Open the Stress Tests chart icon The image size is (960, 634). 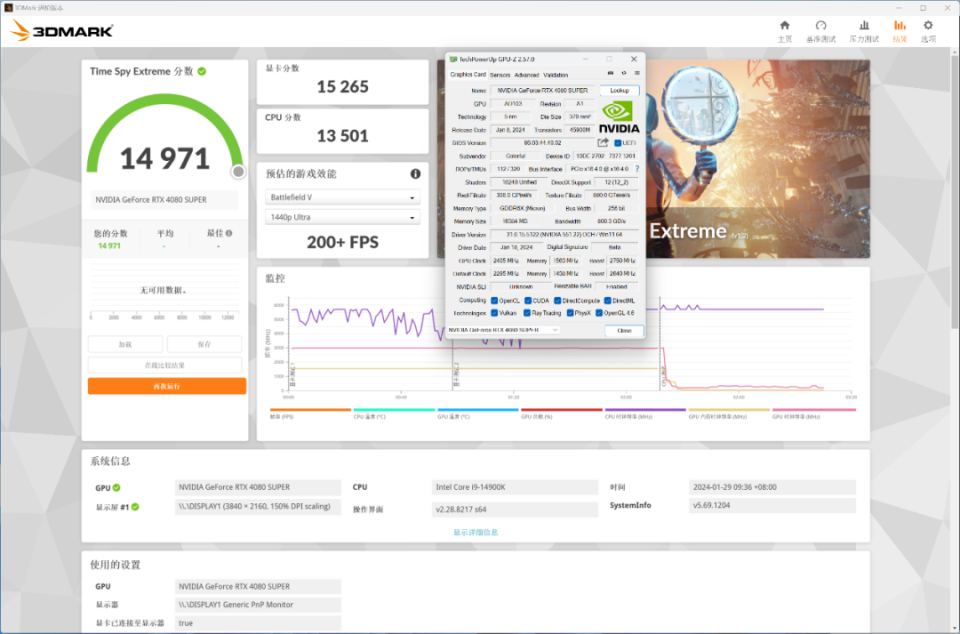pos(864,26)
